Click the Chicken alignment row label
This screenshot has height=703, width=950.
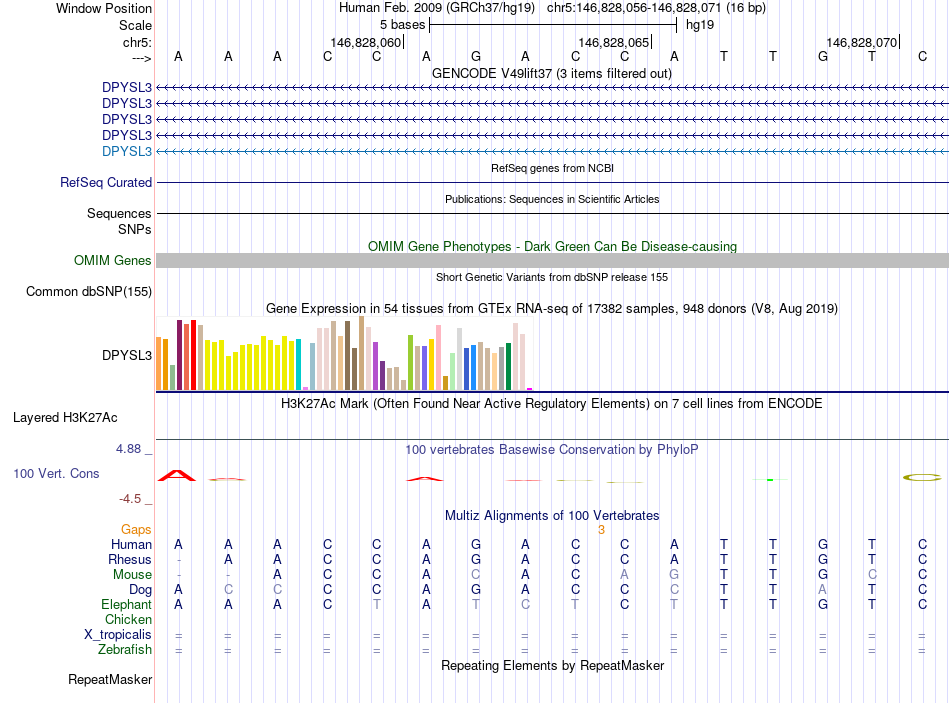pos(128,619)
